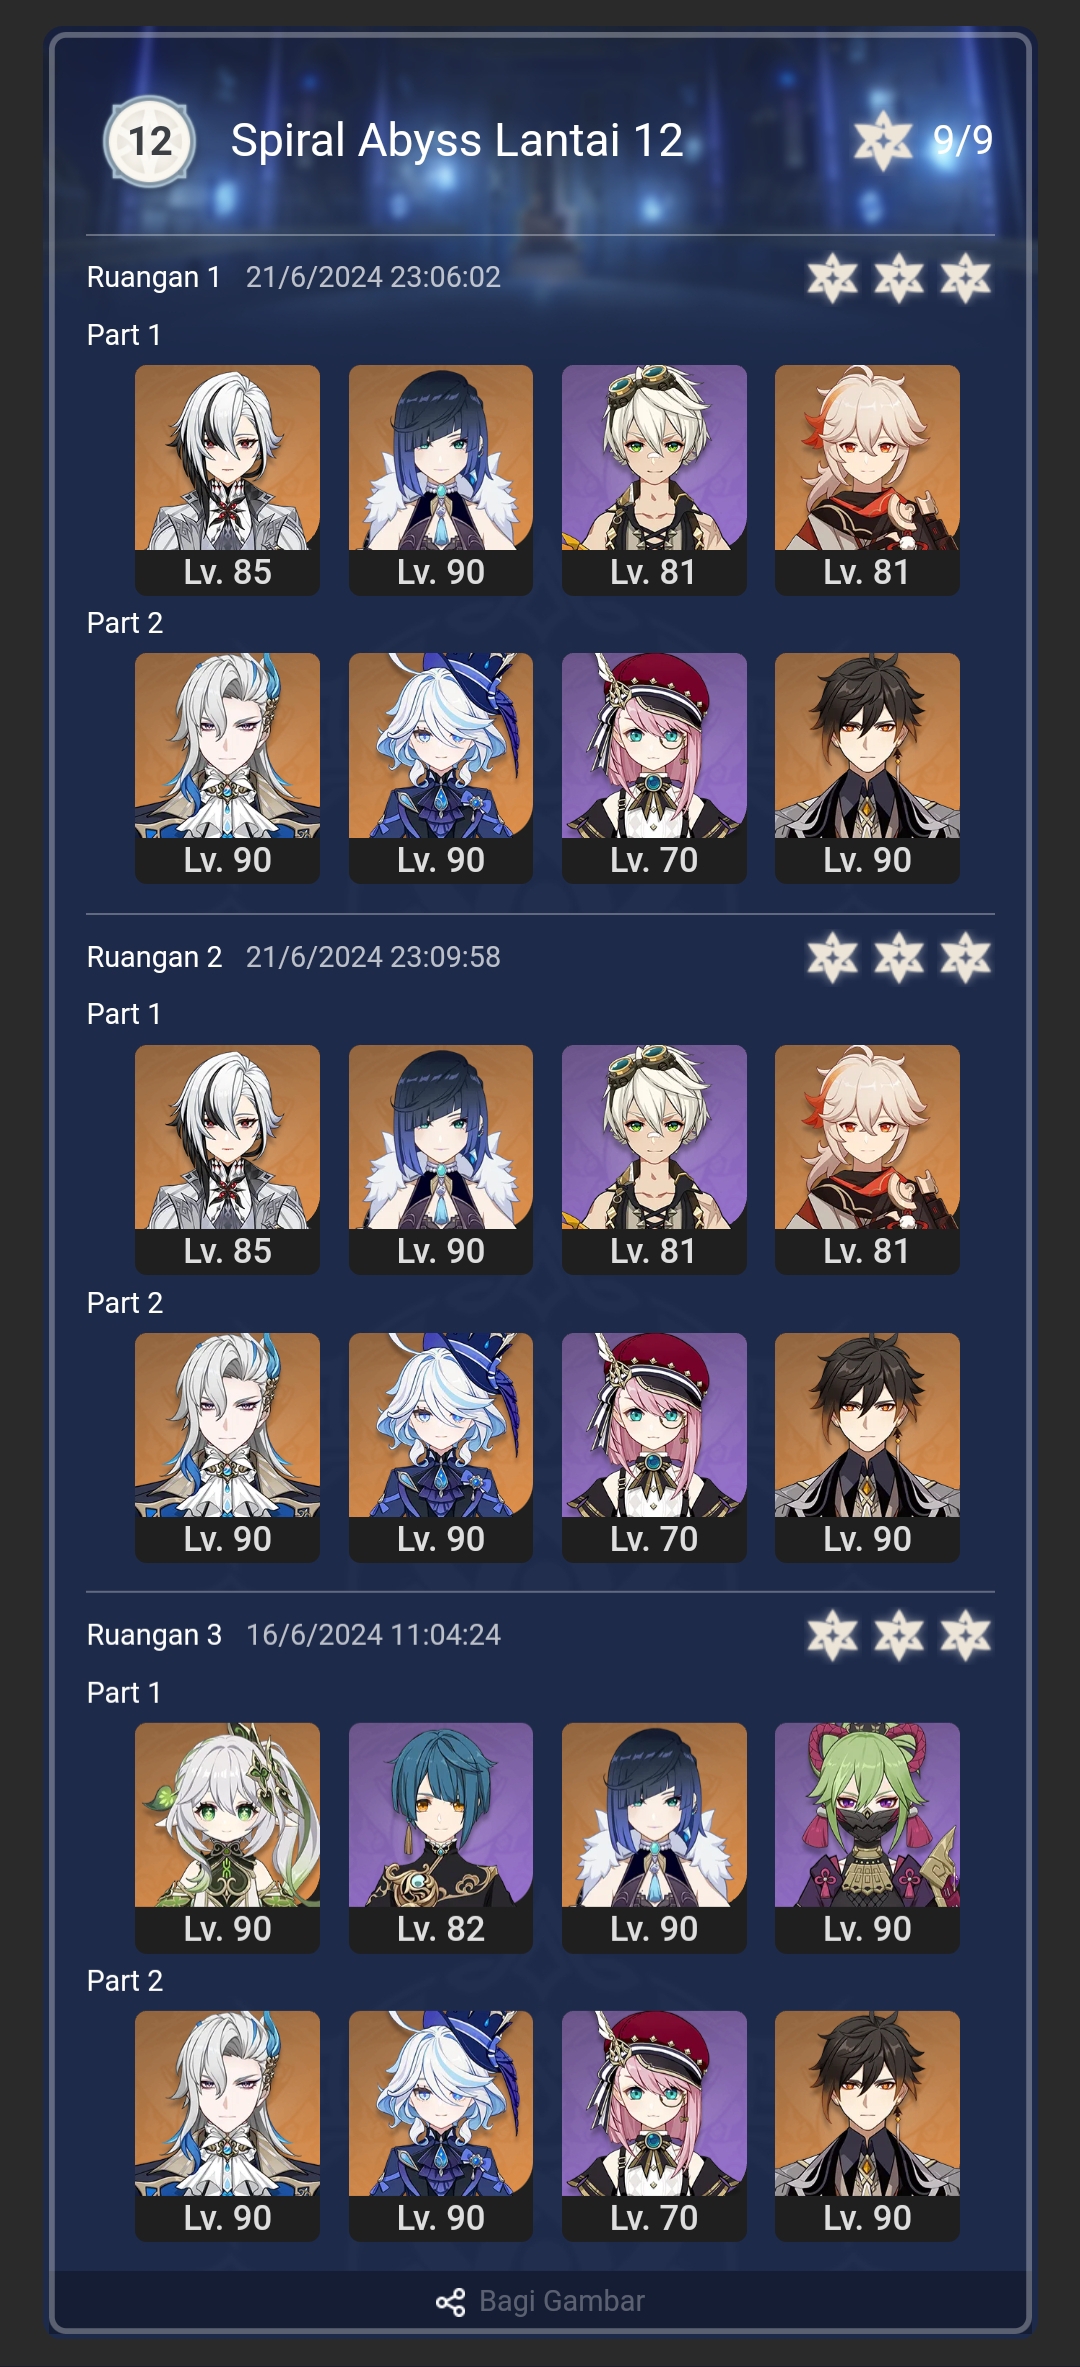Select Lv. 82 teal-haired character in Ruangan 3
Screen dimensions: 1080x2367
440,1838
